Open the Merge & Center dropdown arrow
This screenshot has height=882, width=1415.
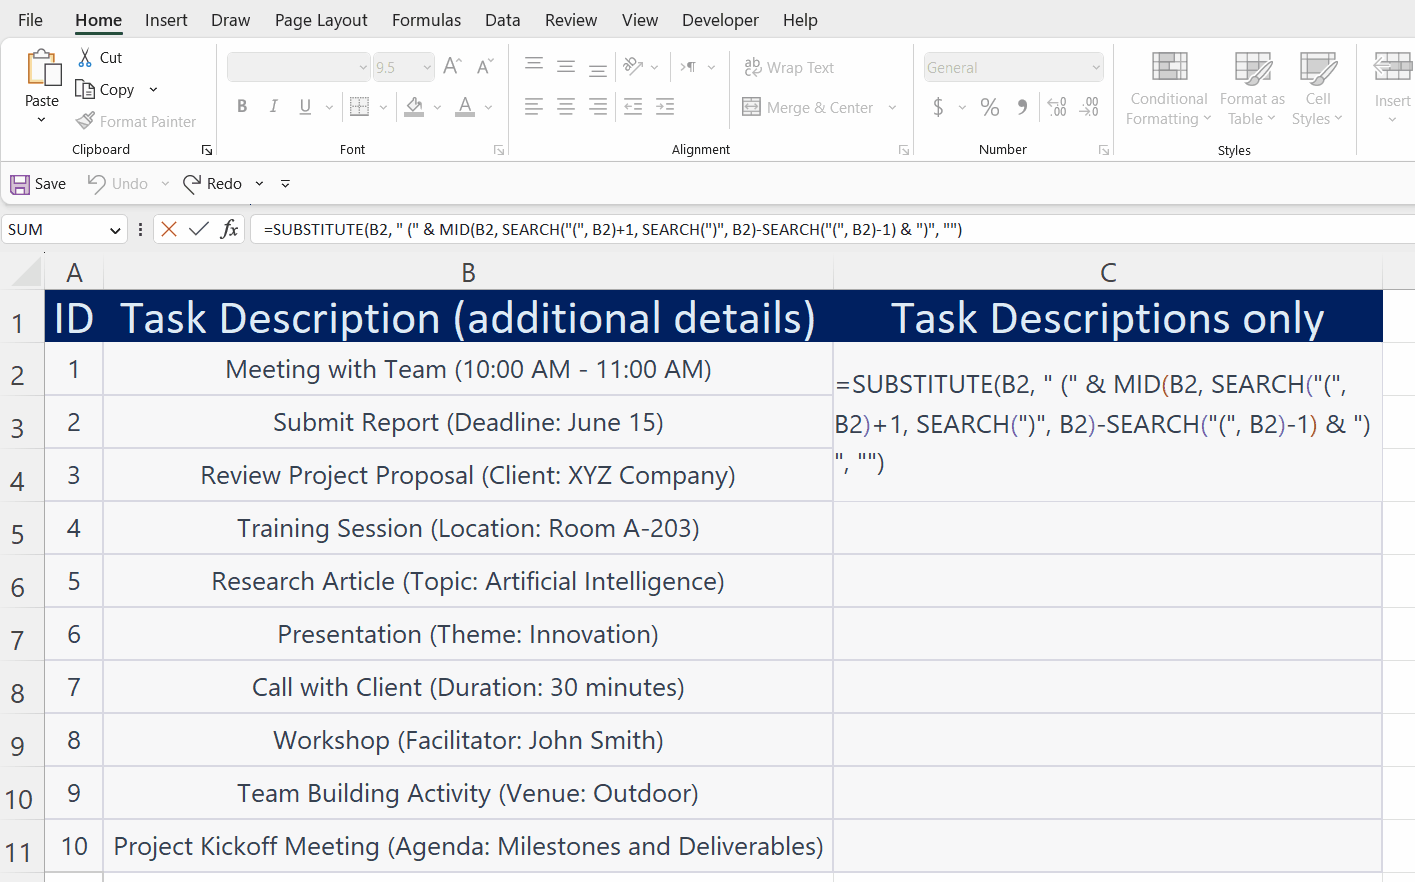(x=891, y=107)
